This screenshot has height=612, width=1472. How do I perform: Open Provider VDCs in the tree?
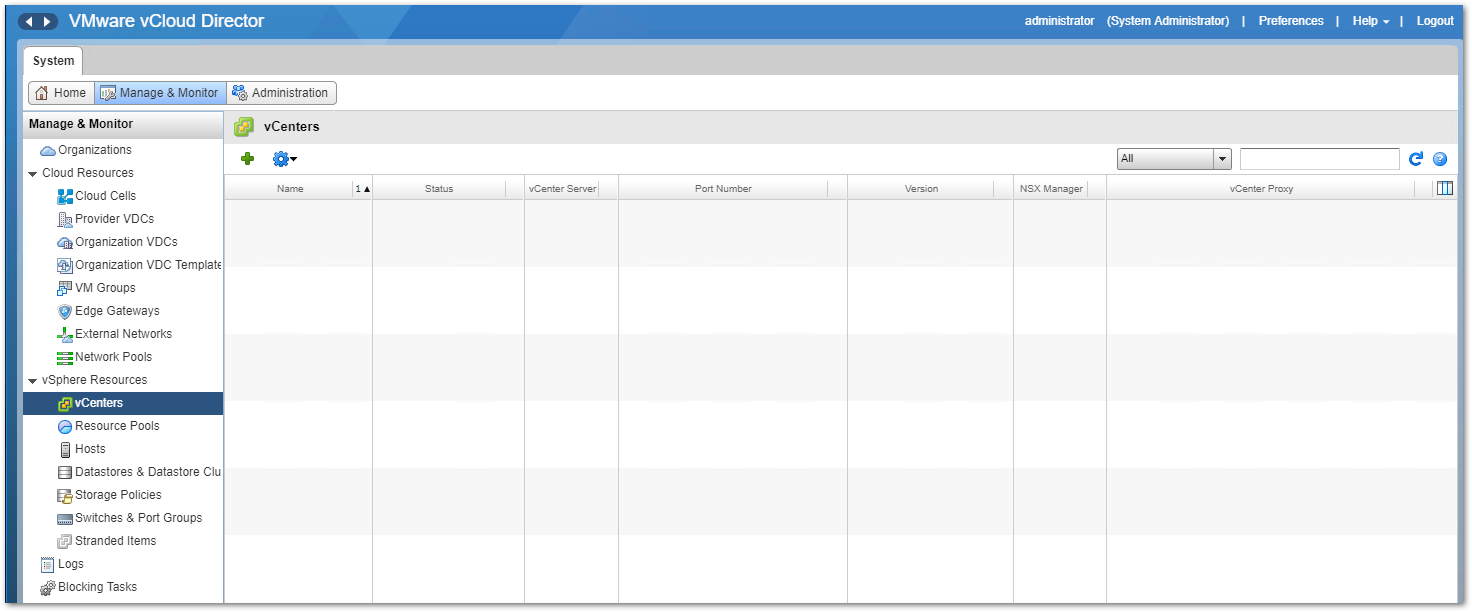(114, 219)
